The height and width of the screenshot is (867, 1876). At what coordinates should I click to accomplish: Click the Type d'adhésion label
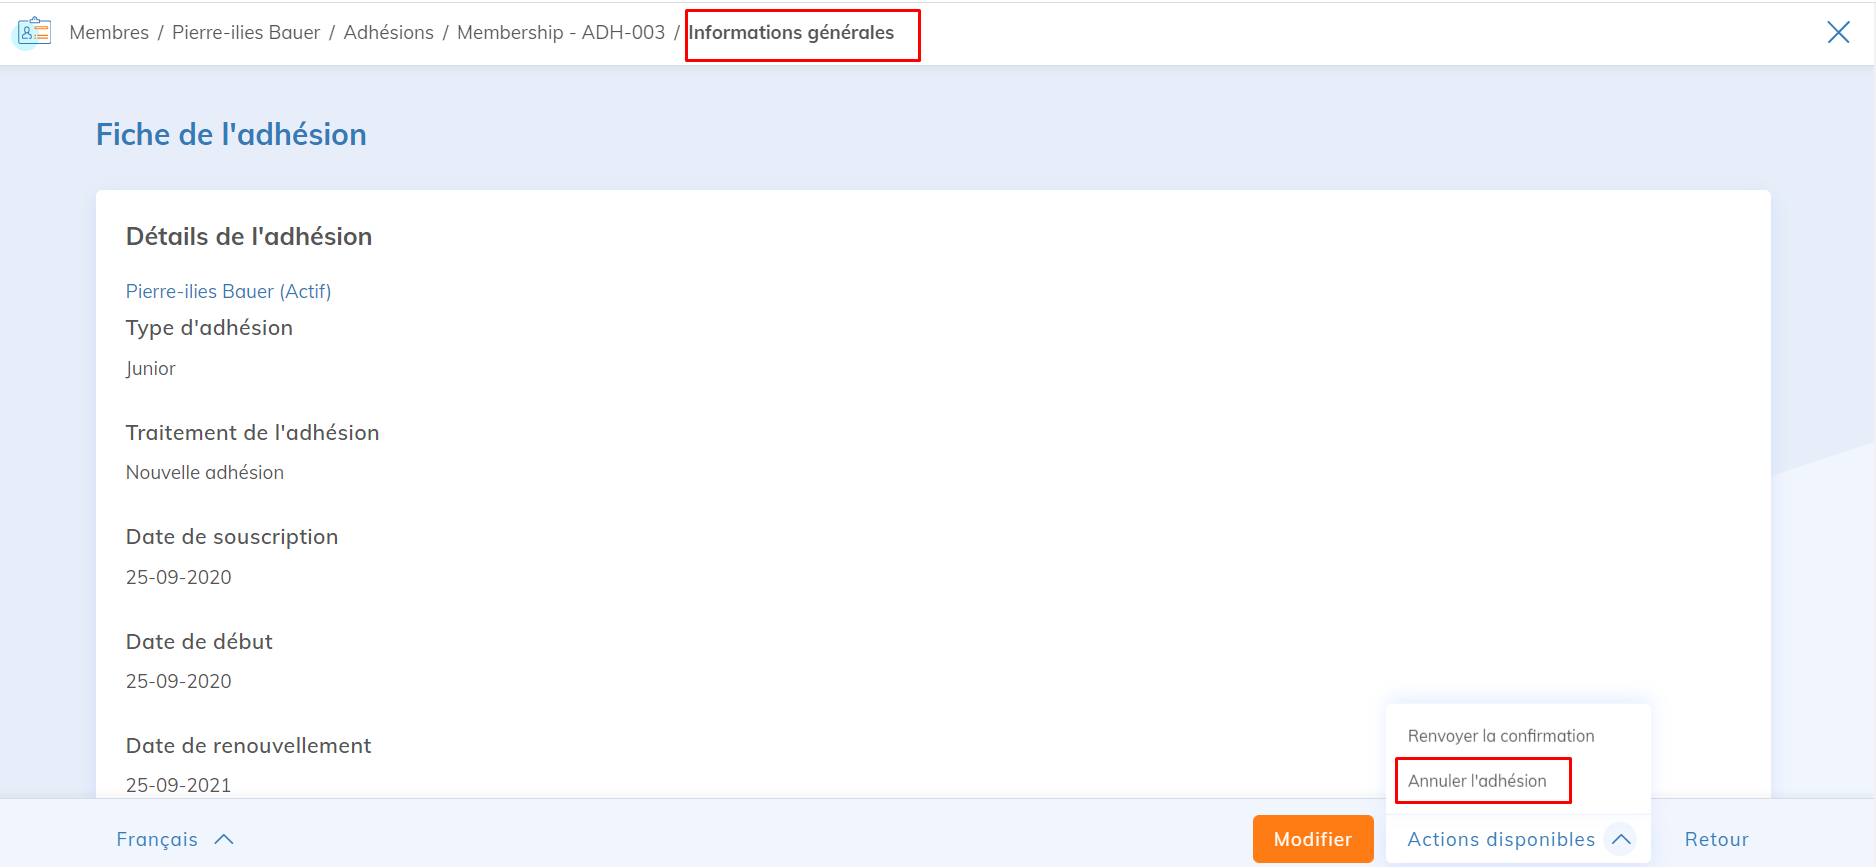[x=209, y=328]
